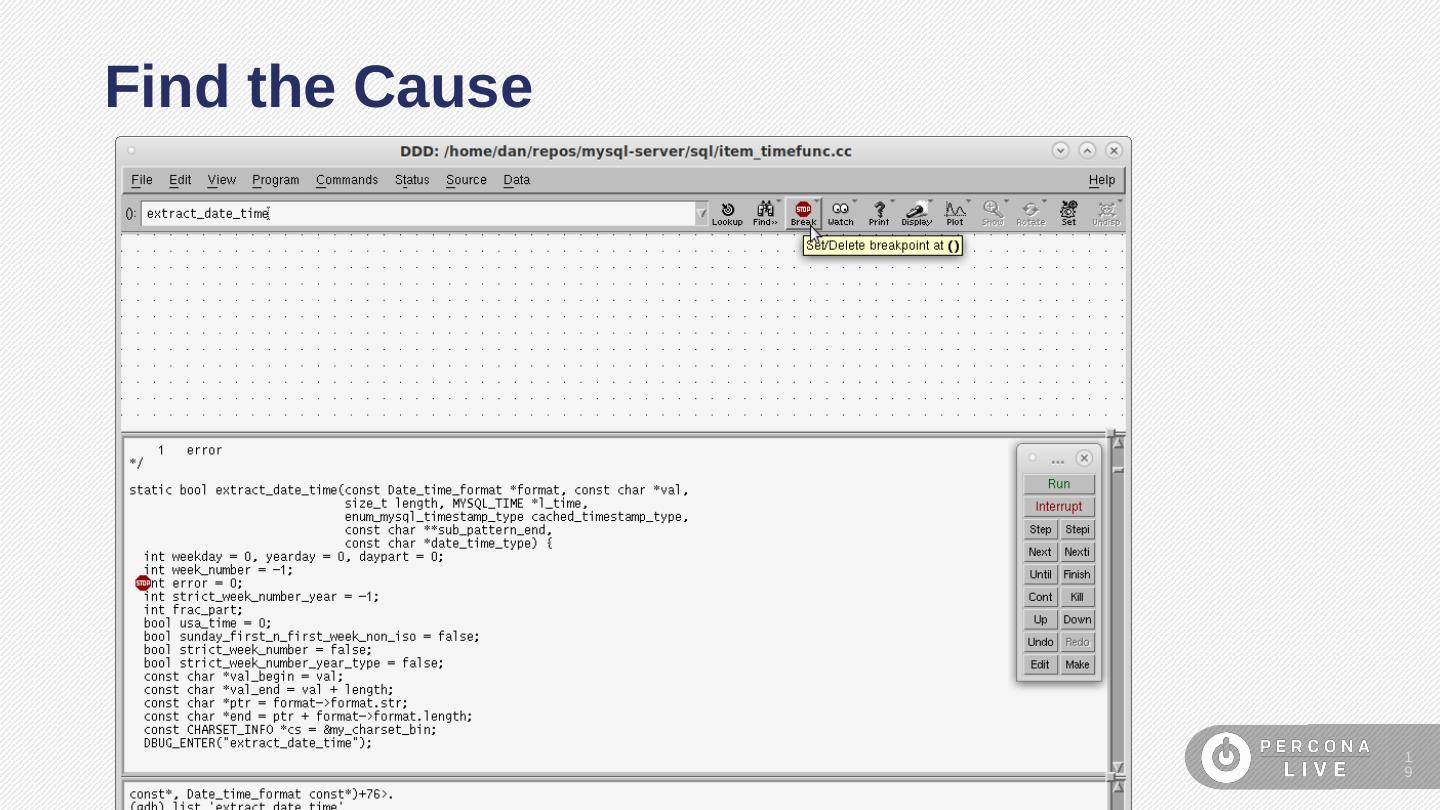Click the Make button
1440x810 pixels.
[x=1077, y=665]
